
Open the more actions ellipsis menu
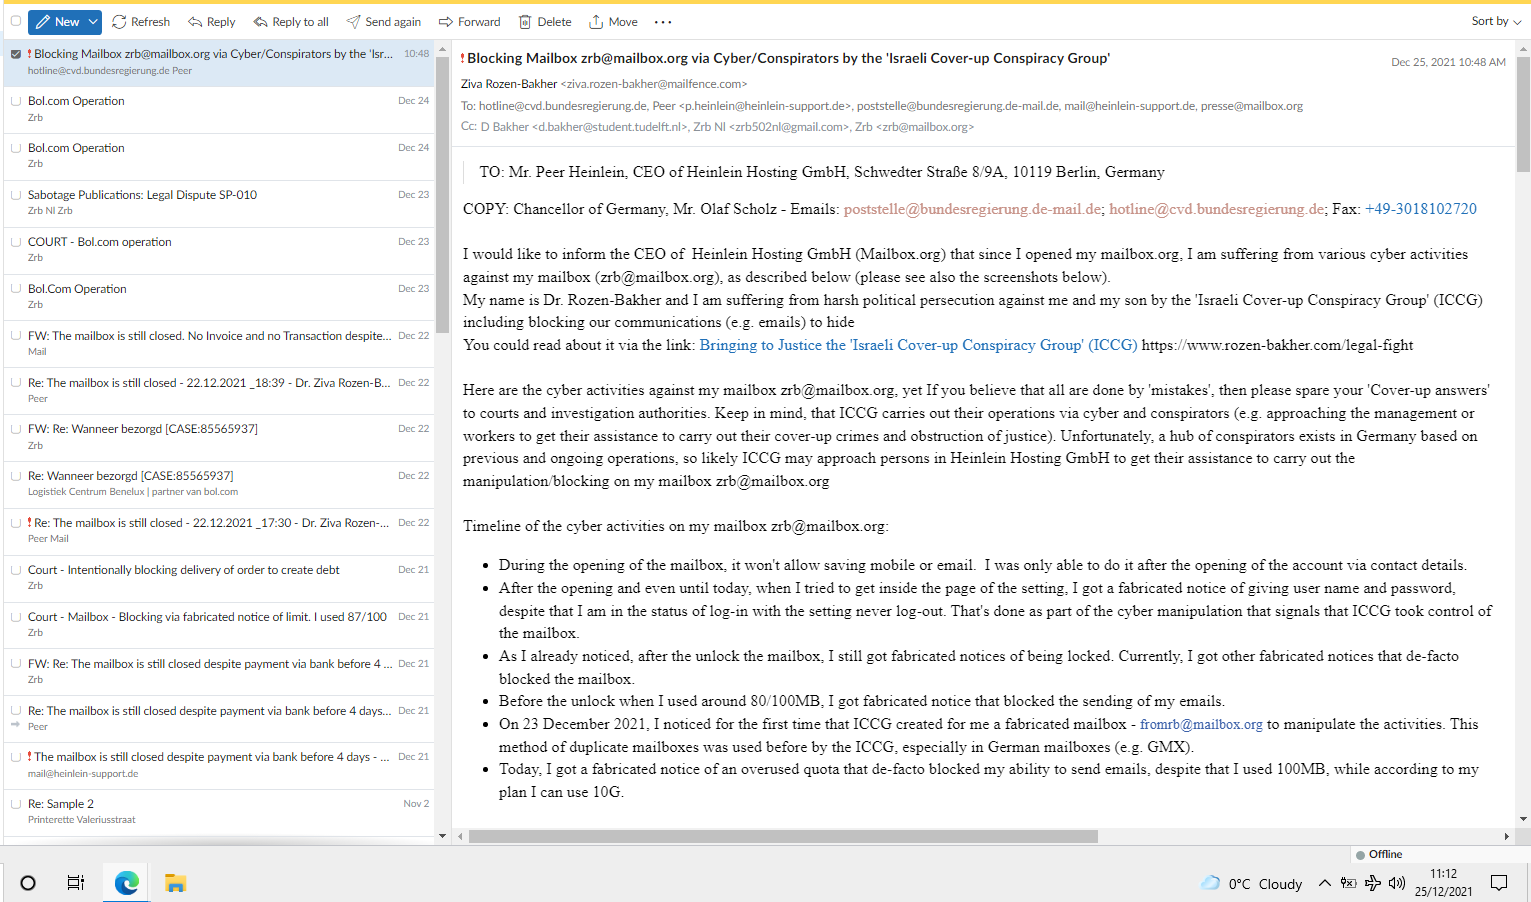(x=663, y=21)
